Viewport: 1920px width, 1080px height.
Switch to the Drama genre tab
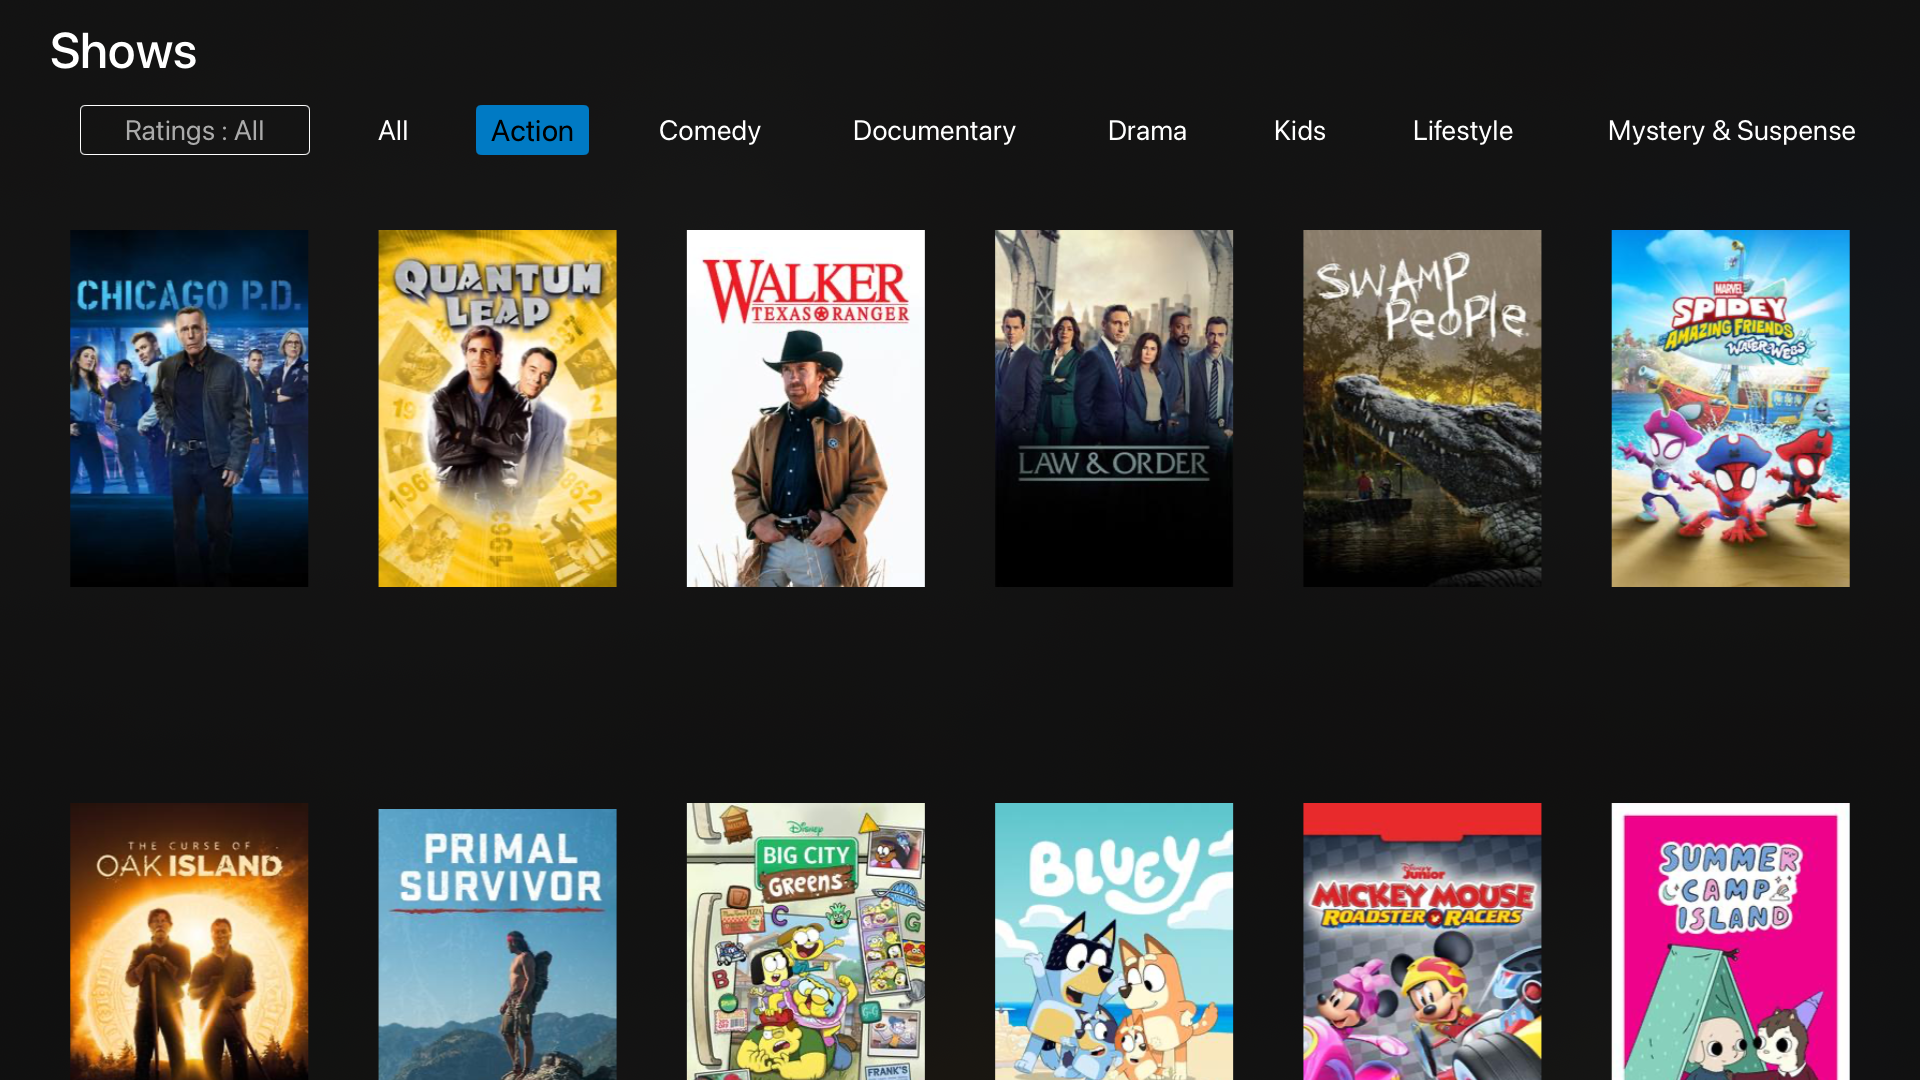[x=1147, y=130]
